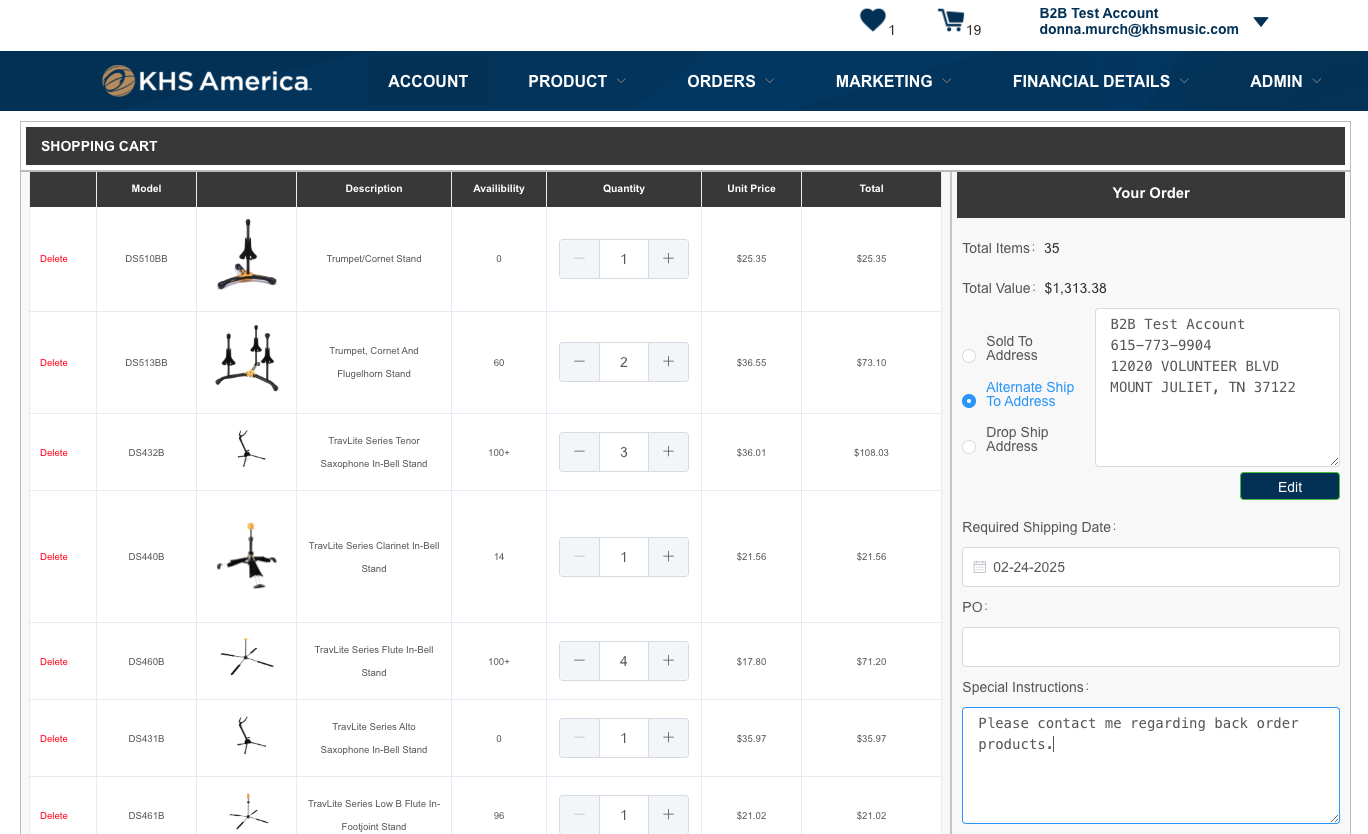Click the PO input field
Screen dimensions: 1368x834
point(1150,647)
